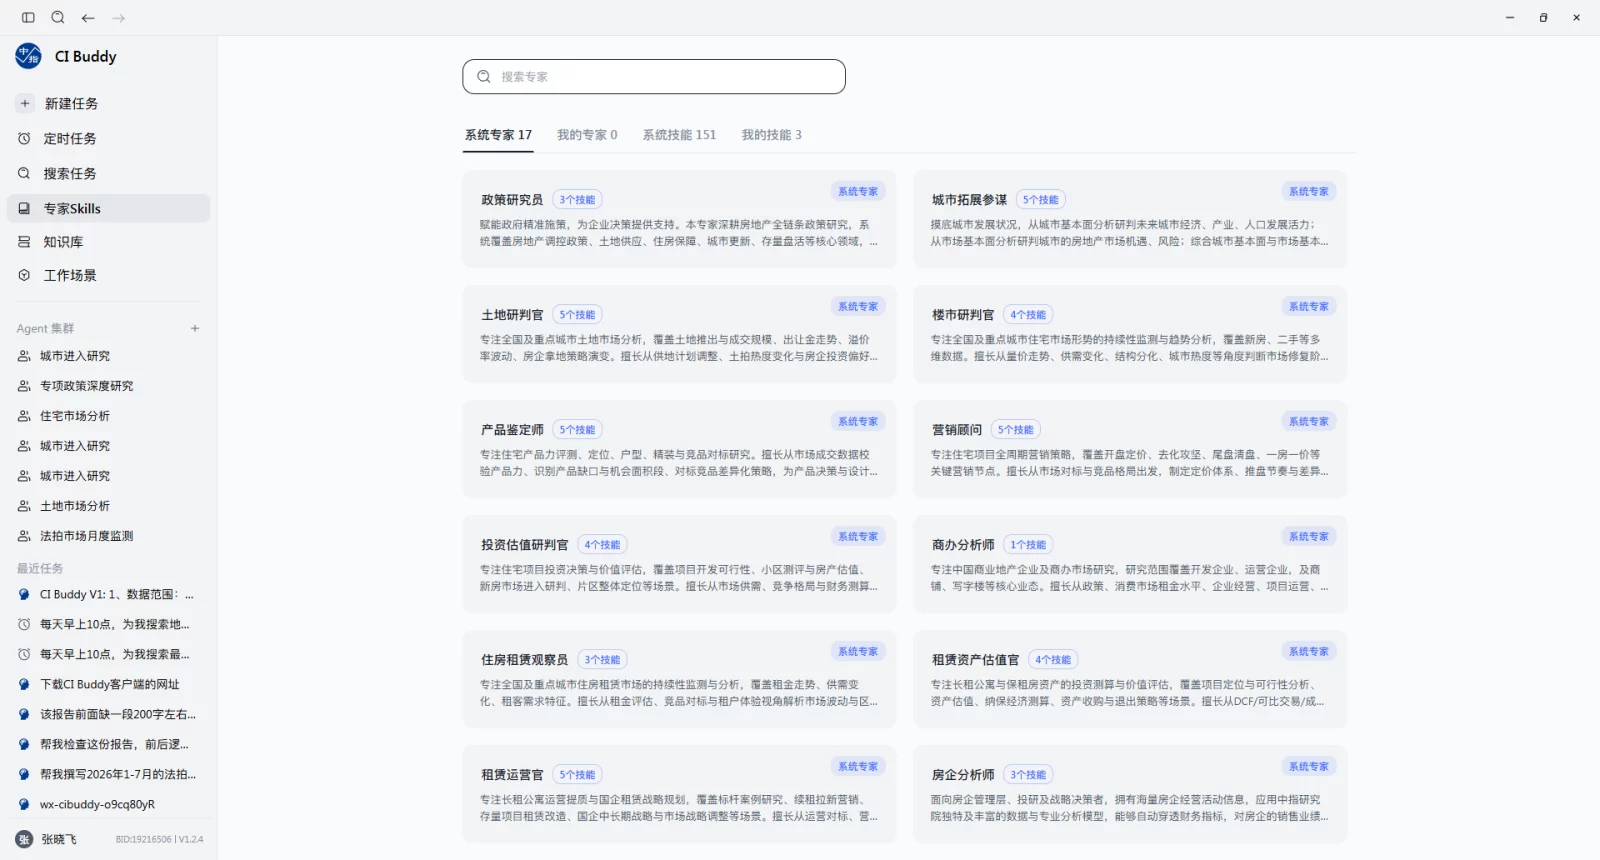Switch to the 我的技能 3 tab
This screenshot has width=1600, height=860.
click(771, 135)
